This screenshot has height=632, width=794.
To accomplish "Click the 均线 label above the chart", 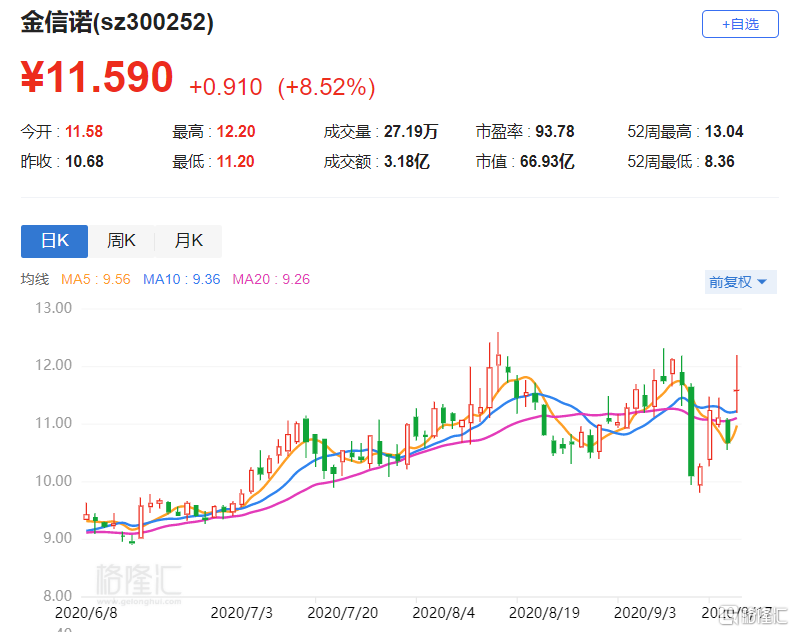I will click(x=35, y=279).
